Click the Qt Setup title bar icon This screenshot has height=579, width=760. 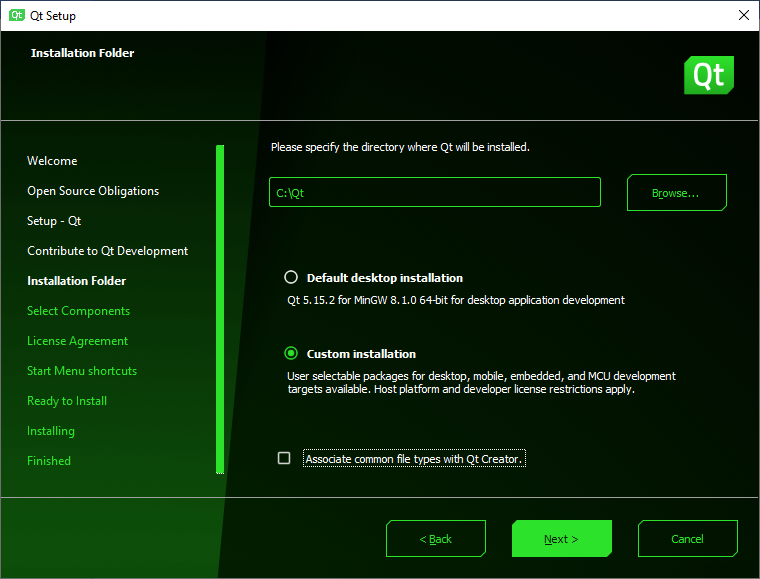pos(16,15)
